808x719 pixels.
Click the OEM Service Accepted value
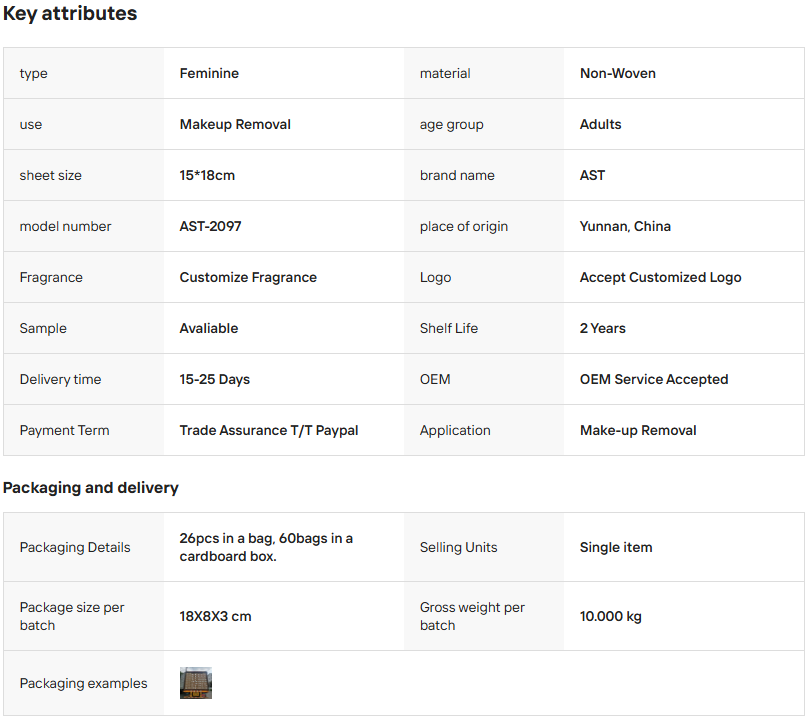click(654, 379)
